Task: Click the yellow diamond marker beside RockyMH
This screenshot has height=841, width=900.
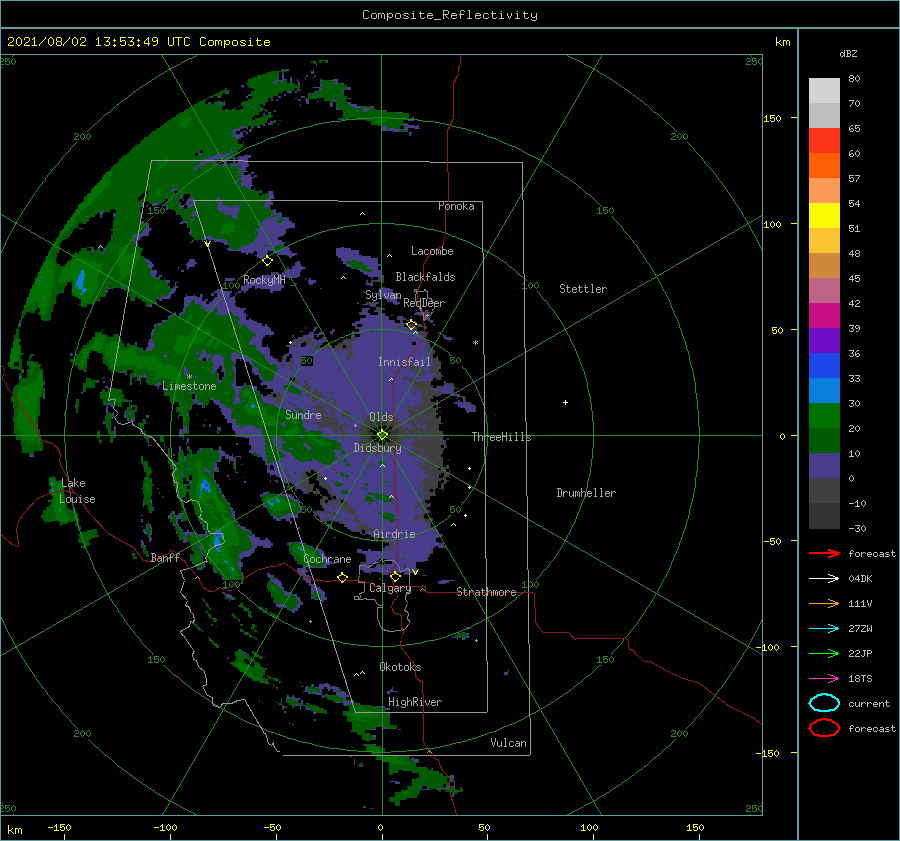Action: click(267, 261)
